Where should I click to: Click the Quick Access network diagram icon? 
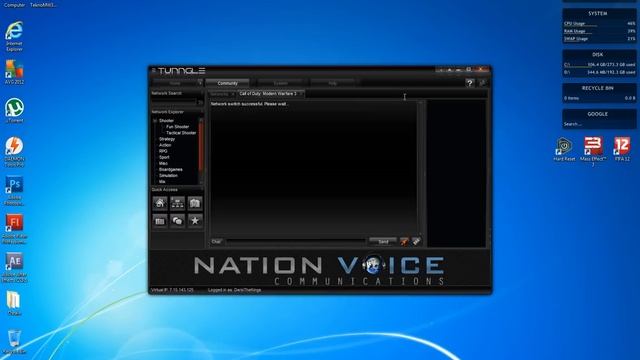[178, 203]
